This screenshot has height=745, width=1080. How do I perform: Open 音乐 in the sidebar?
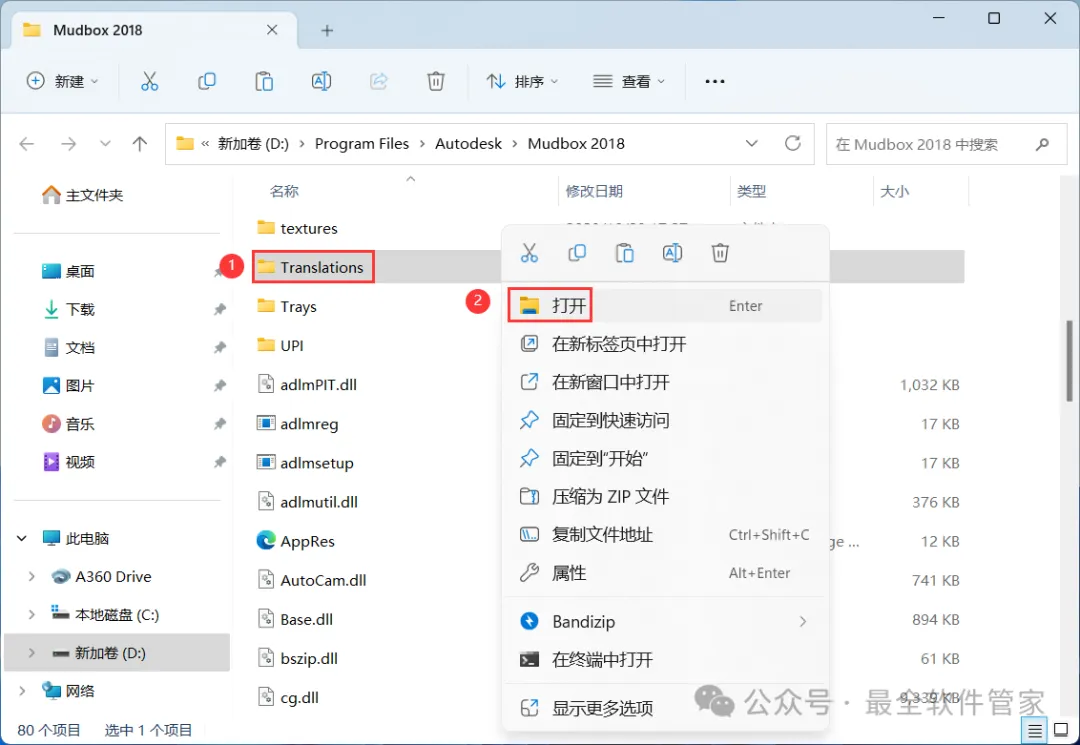point(68,423)
